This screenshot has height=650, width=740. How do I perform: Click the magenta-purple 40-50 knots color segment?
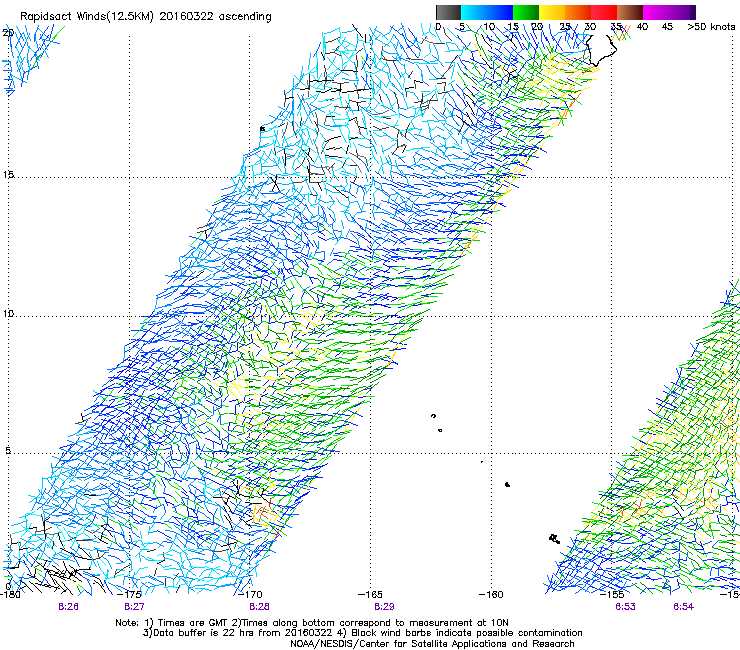[x=669, y=12]
